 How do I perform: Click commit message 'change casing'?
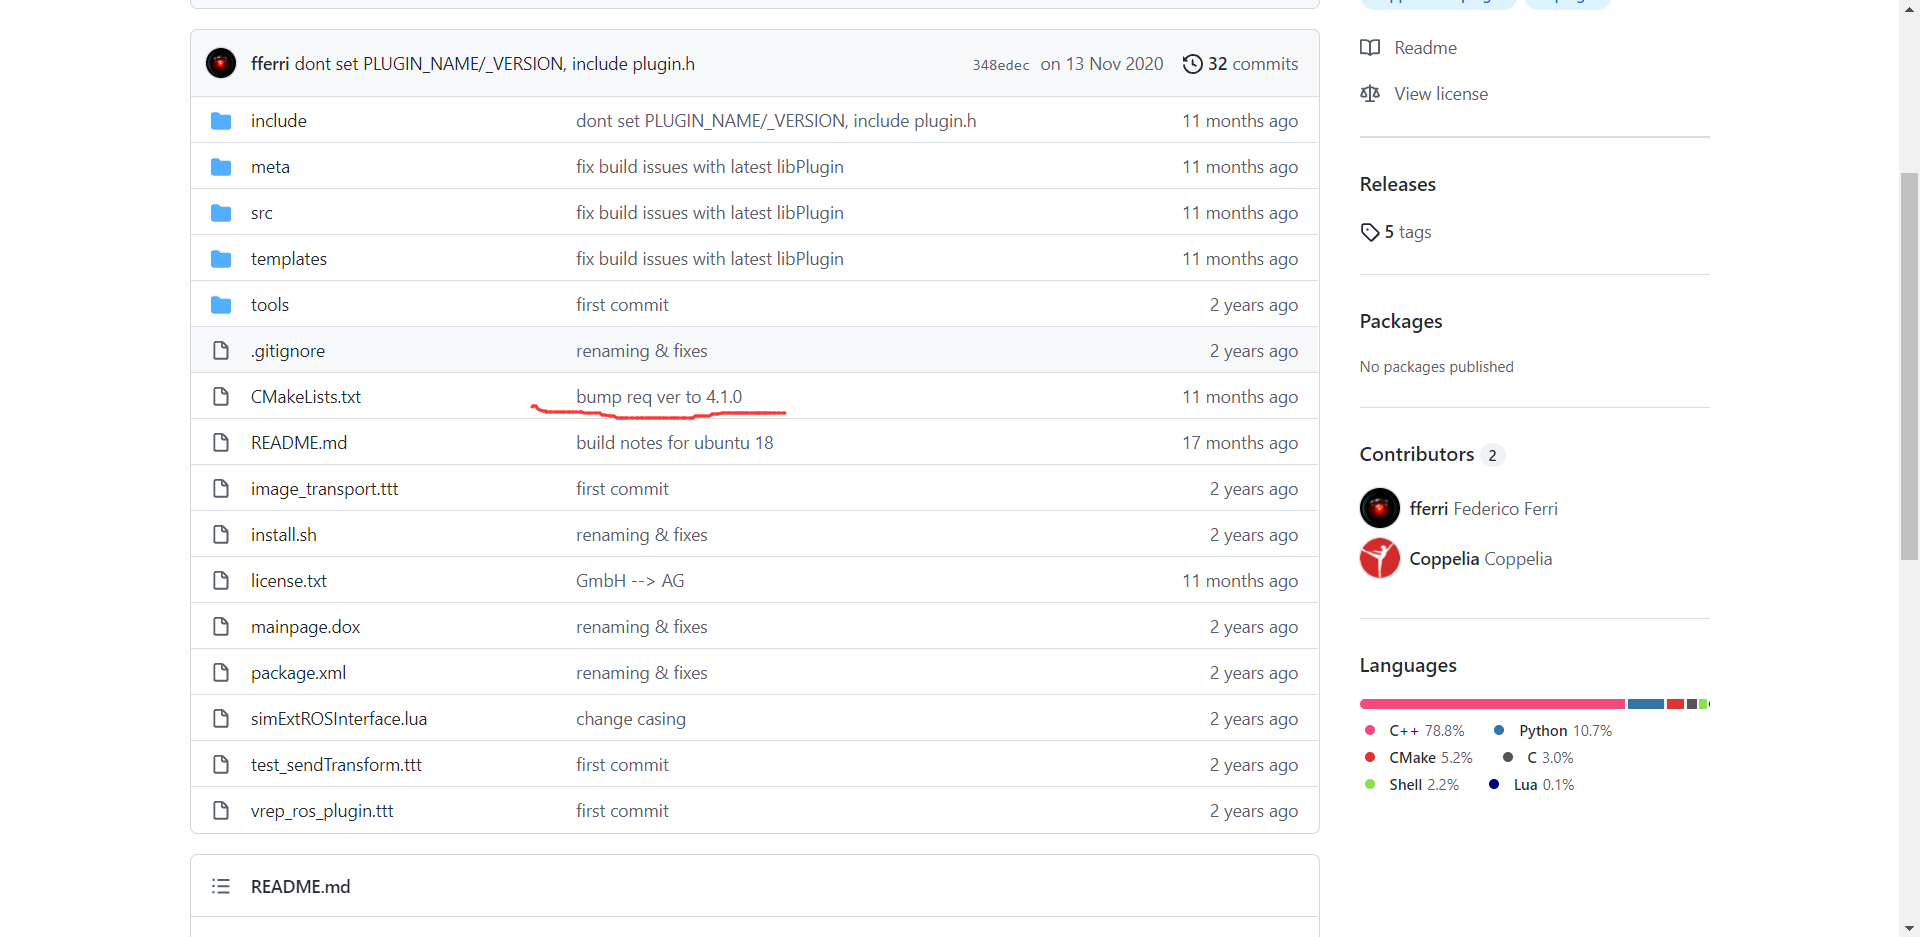click(x=631, y=719)
